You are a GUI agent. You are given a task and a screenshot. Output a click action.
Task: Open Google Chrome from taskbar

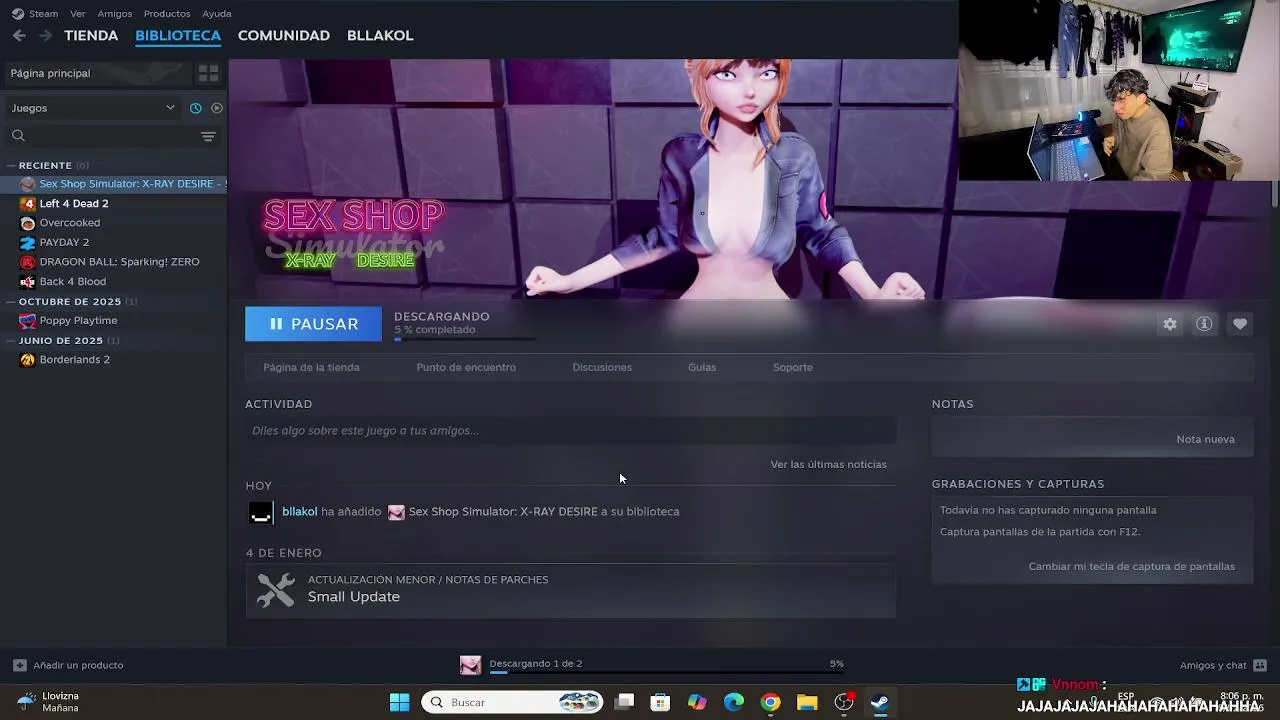point(770,702)
